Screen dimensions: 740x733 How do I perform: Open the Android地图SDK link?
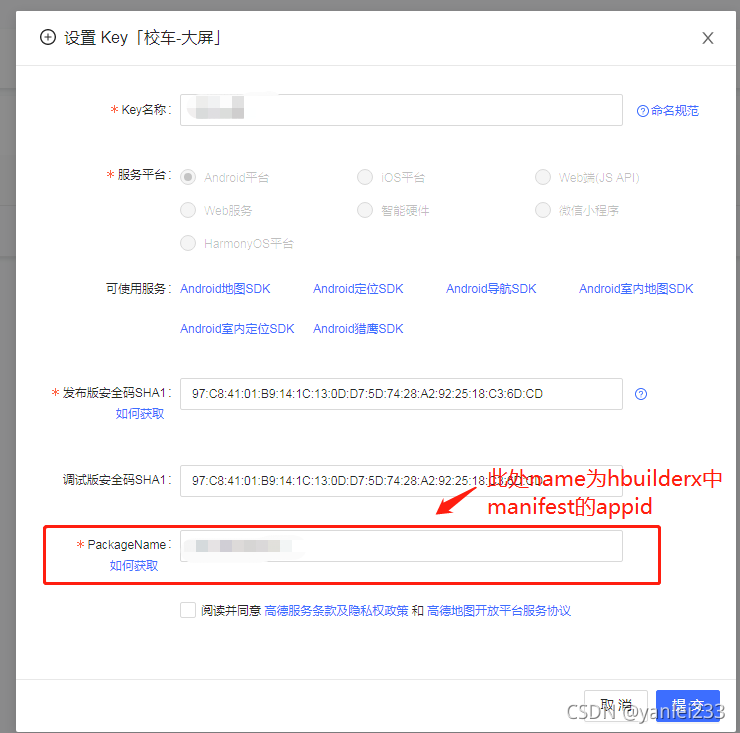click(225, 288)
